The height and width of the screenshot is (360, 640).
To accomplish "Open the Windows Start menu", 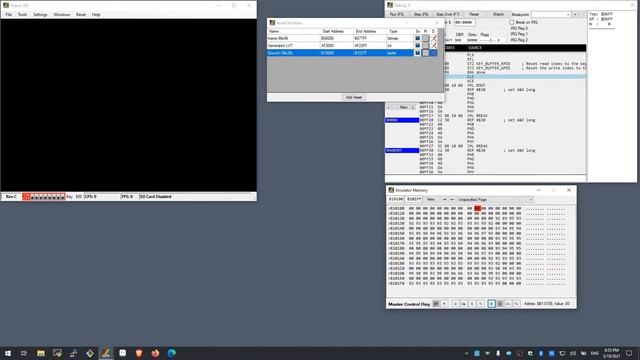I will click(x=8, y=353).
